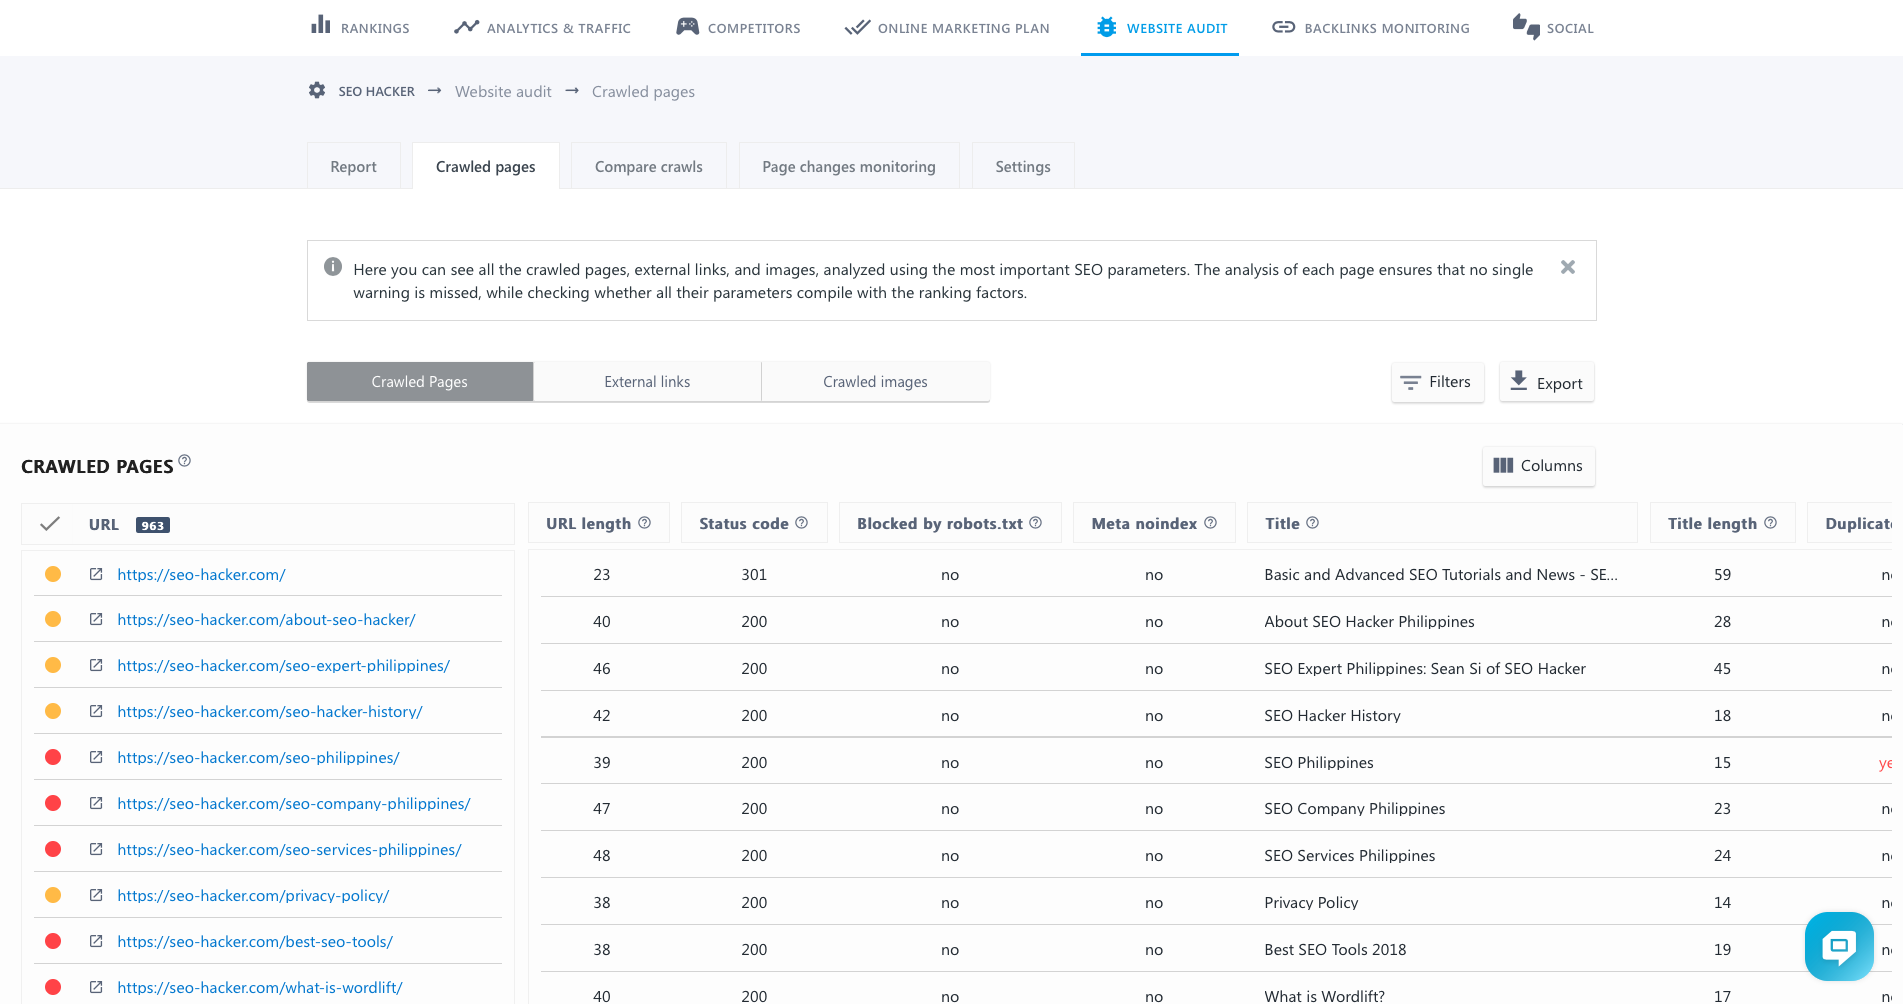The height and width of the screenshot is (1004, 1903).
Task: Open the Export options
Action: pos(1546,382)
